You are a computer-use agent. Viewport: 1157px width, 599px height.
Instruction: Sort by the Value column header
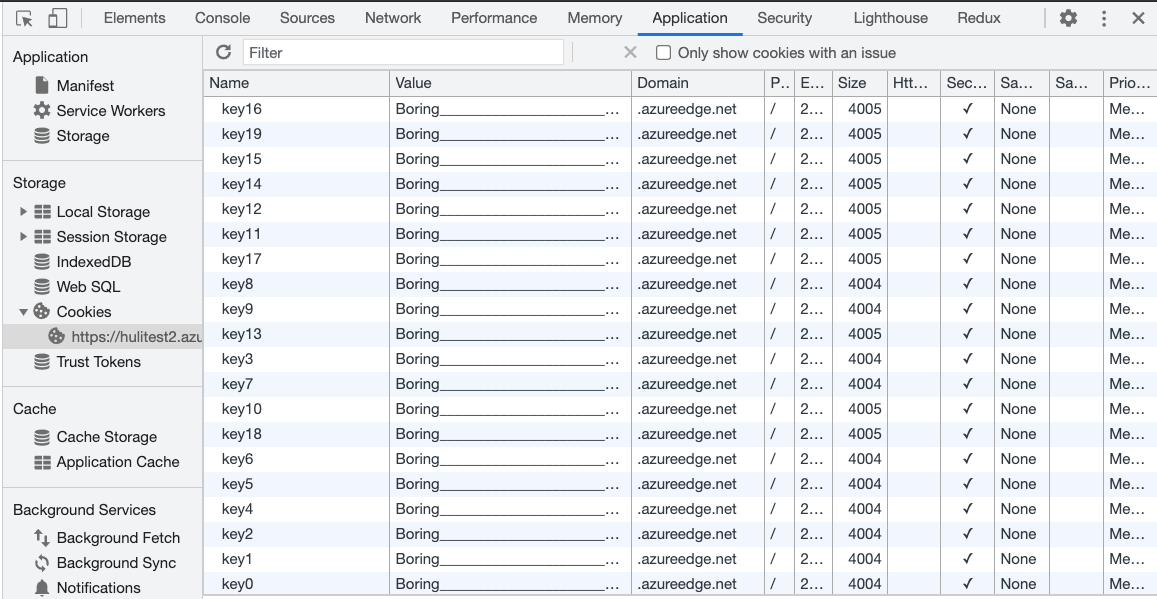510,83
